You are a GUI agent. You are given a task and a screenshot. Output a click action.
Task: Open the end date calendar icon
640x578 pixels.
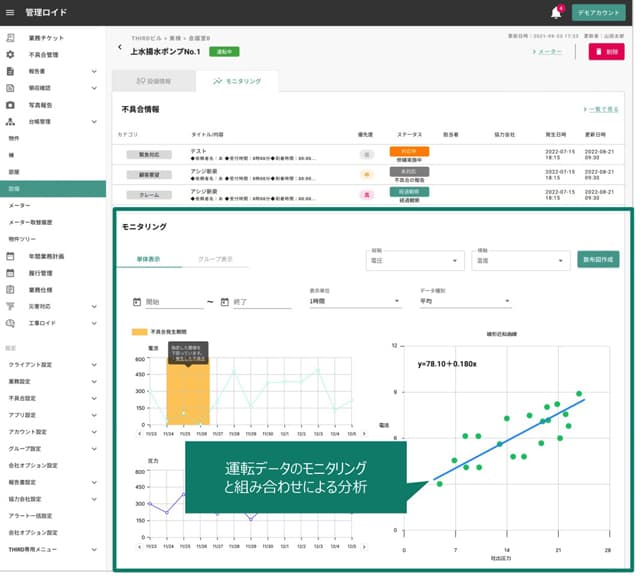point(224,302)
